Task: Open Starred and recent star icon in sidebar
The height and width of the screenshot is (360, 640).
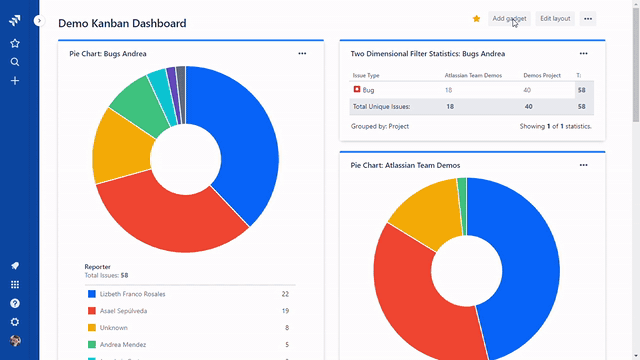Action: click(15, 43)
